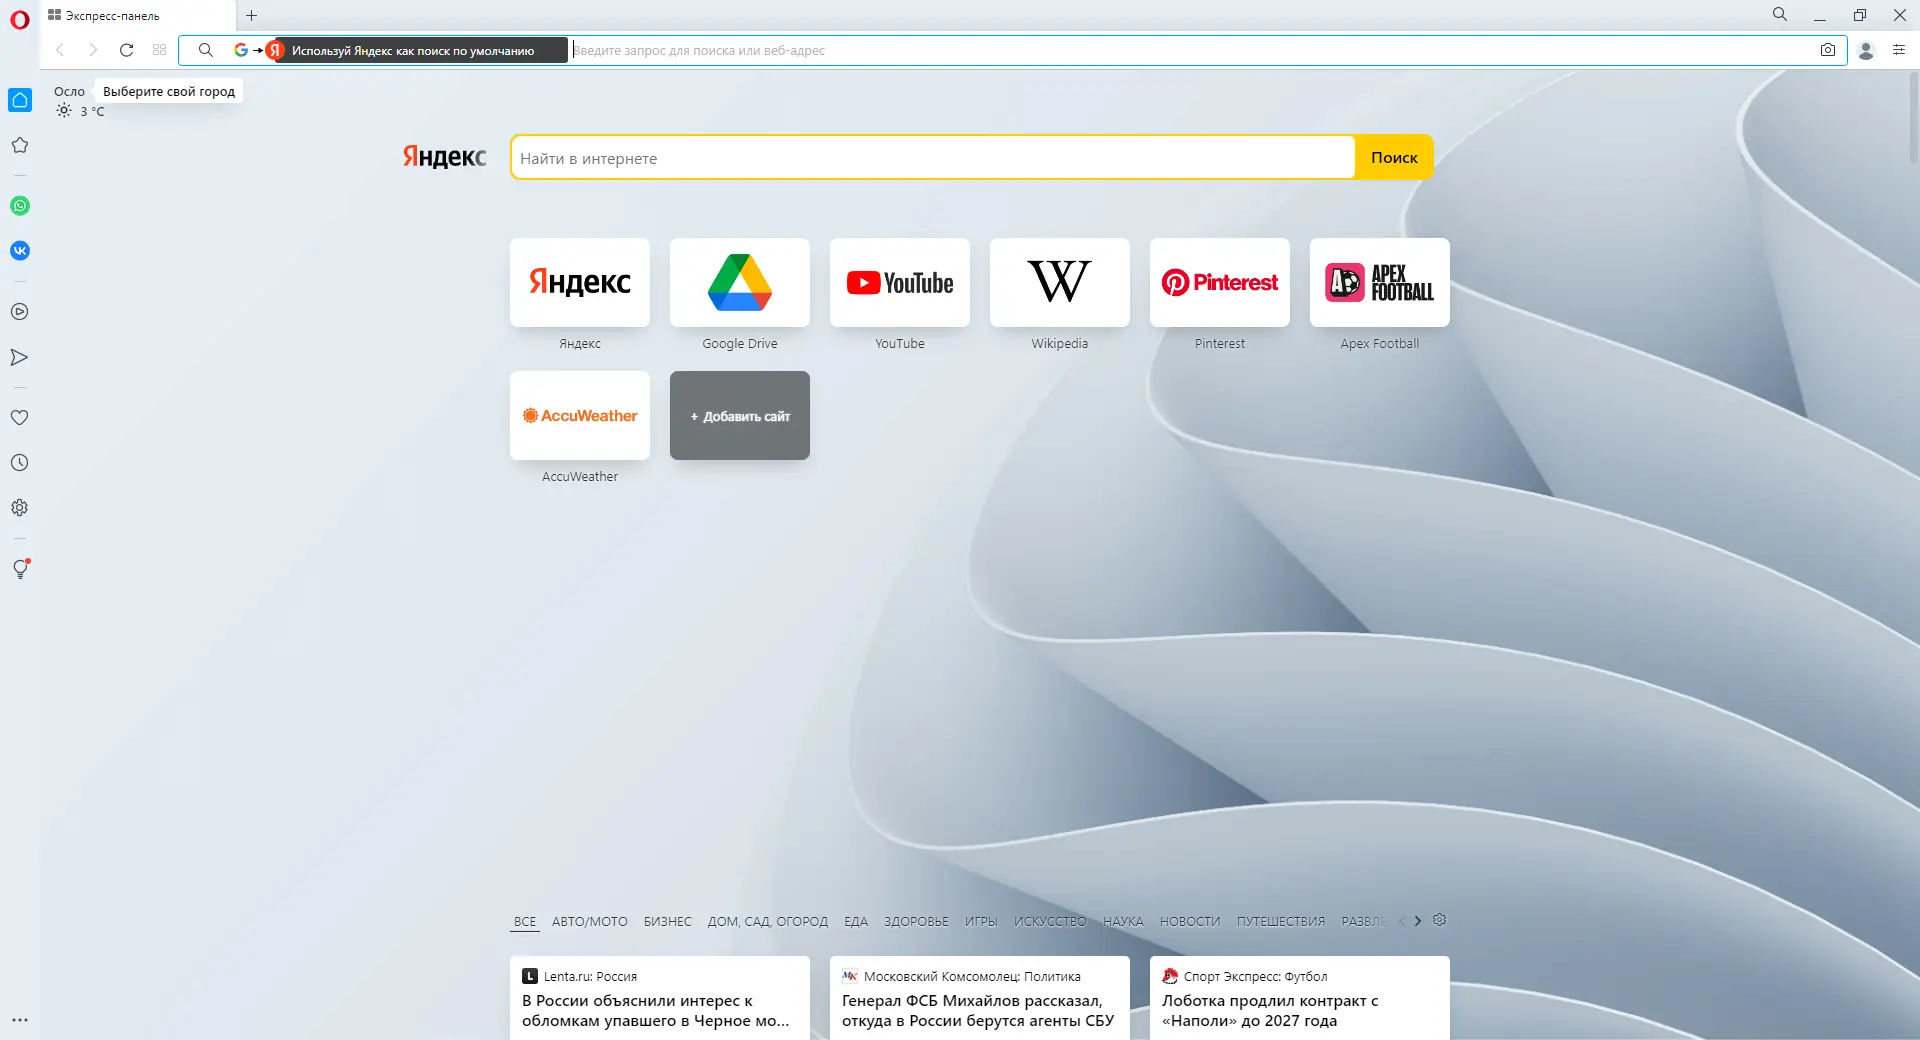
Task: Open the profile account icon
Action: coord(1866,50)
